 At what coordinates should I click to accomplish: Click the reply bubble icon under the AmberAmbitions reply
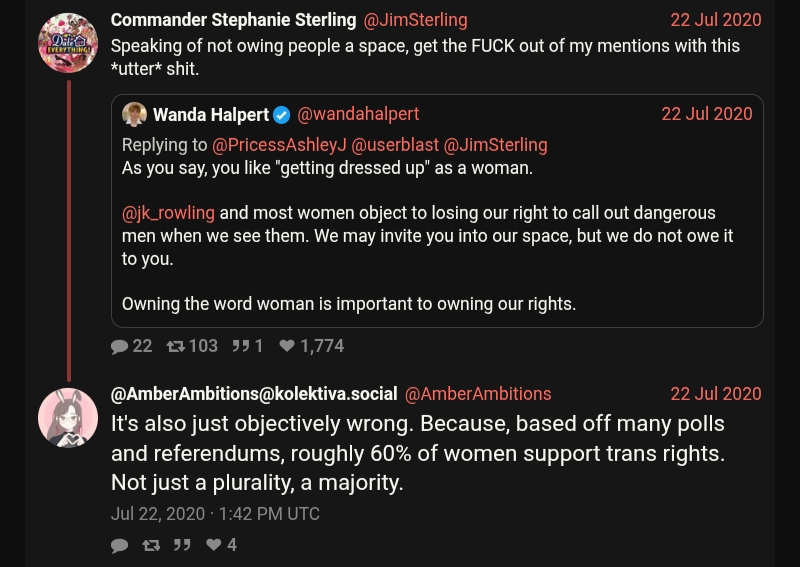[x=120, y=545]
